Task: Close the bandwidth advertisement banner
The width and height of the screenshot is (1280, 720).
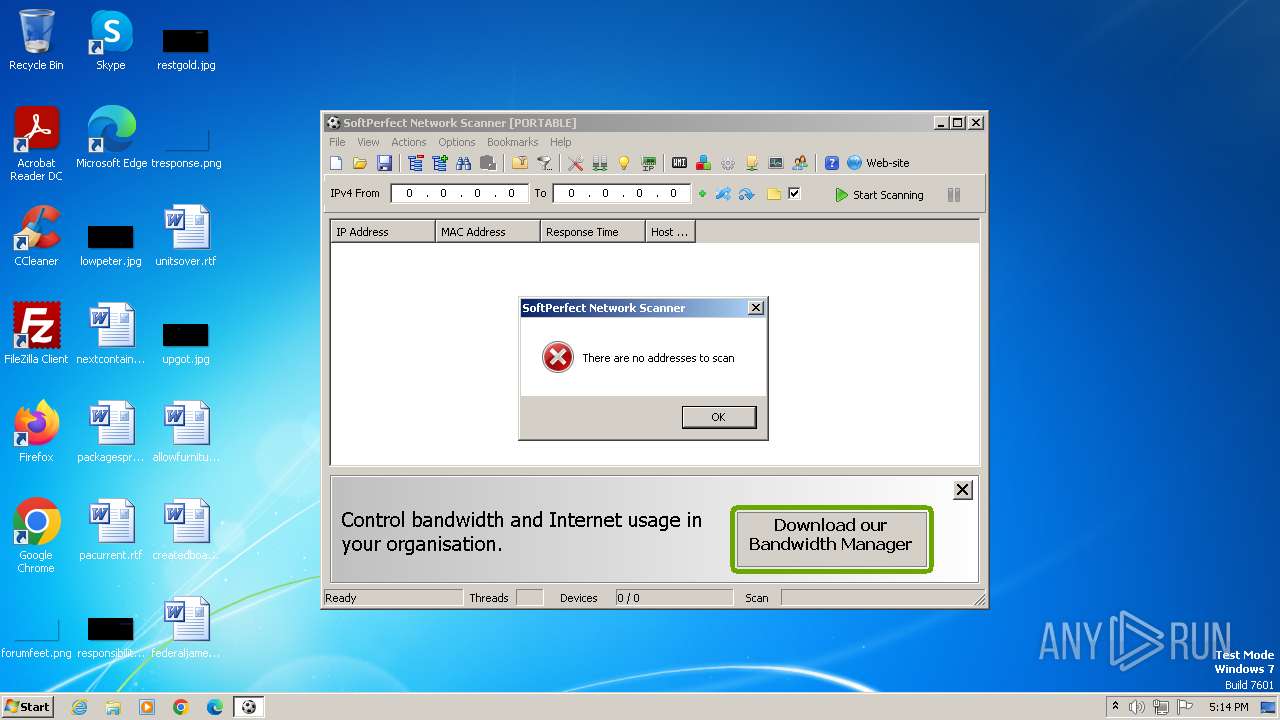Action: (x=962, y=489)
